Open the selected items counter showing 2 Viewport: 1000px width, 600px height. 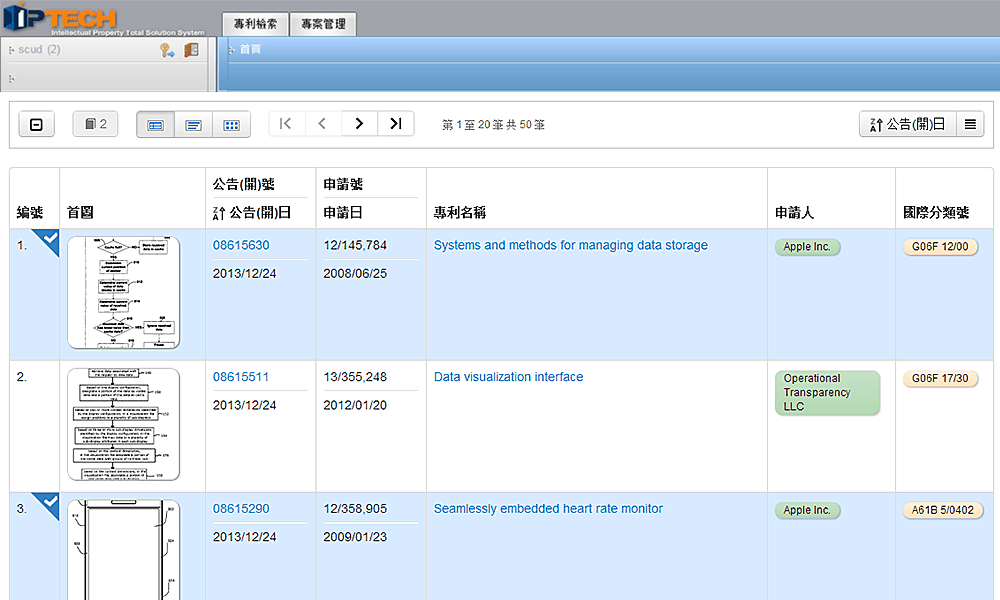(95, 124)
